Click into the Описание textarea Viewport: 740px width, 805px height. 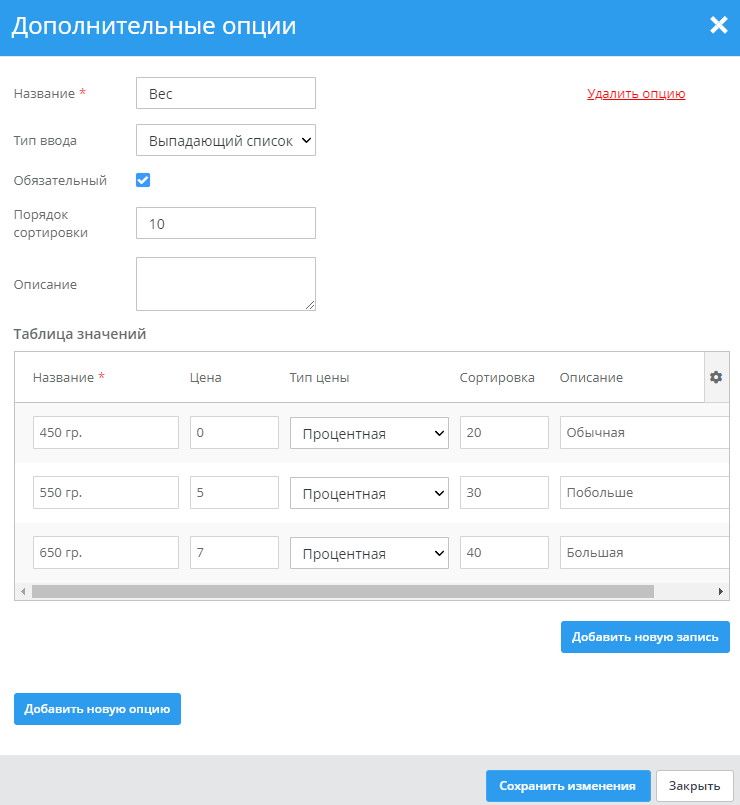pyautogui.click(x=226, y=284)
